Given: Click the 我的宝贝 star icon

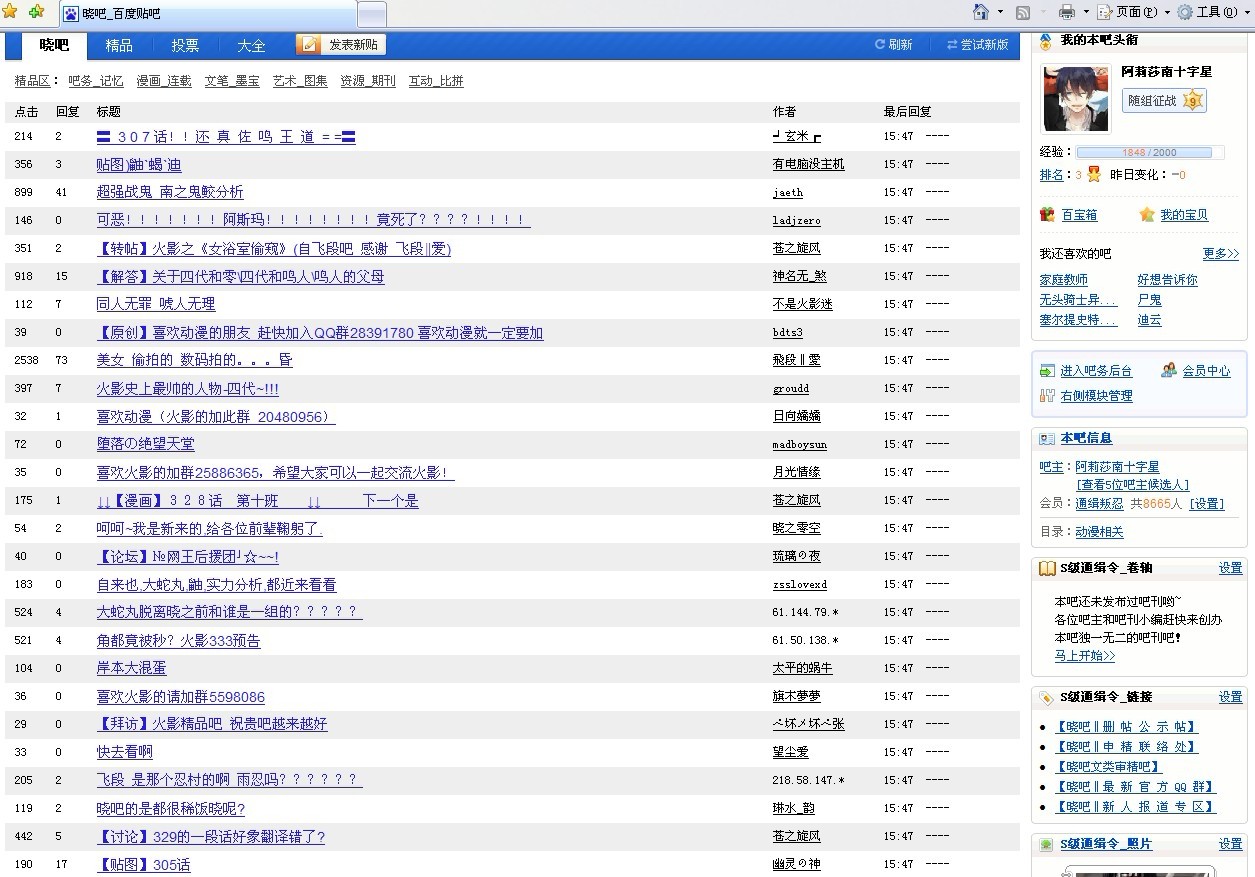Looking at the screenshot, I should click(1147, 215).
